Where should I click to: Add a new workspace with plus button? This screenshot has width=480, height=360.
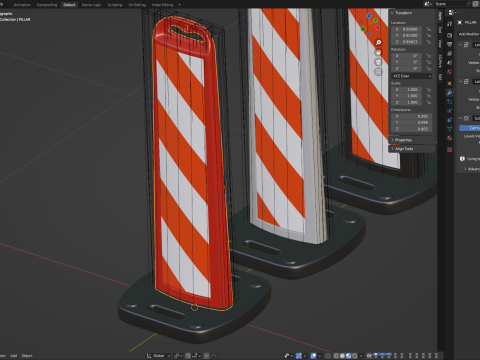point(179,5)
